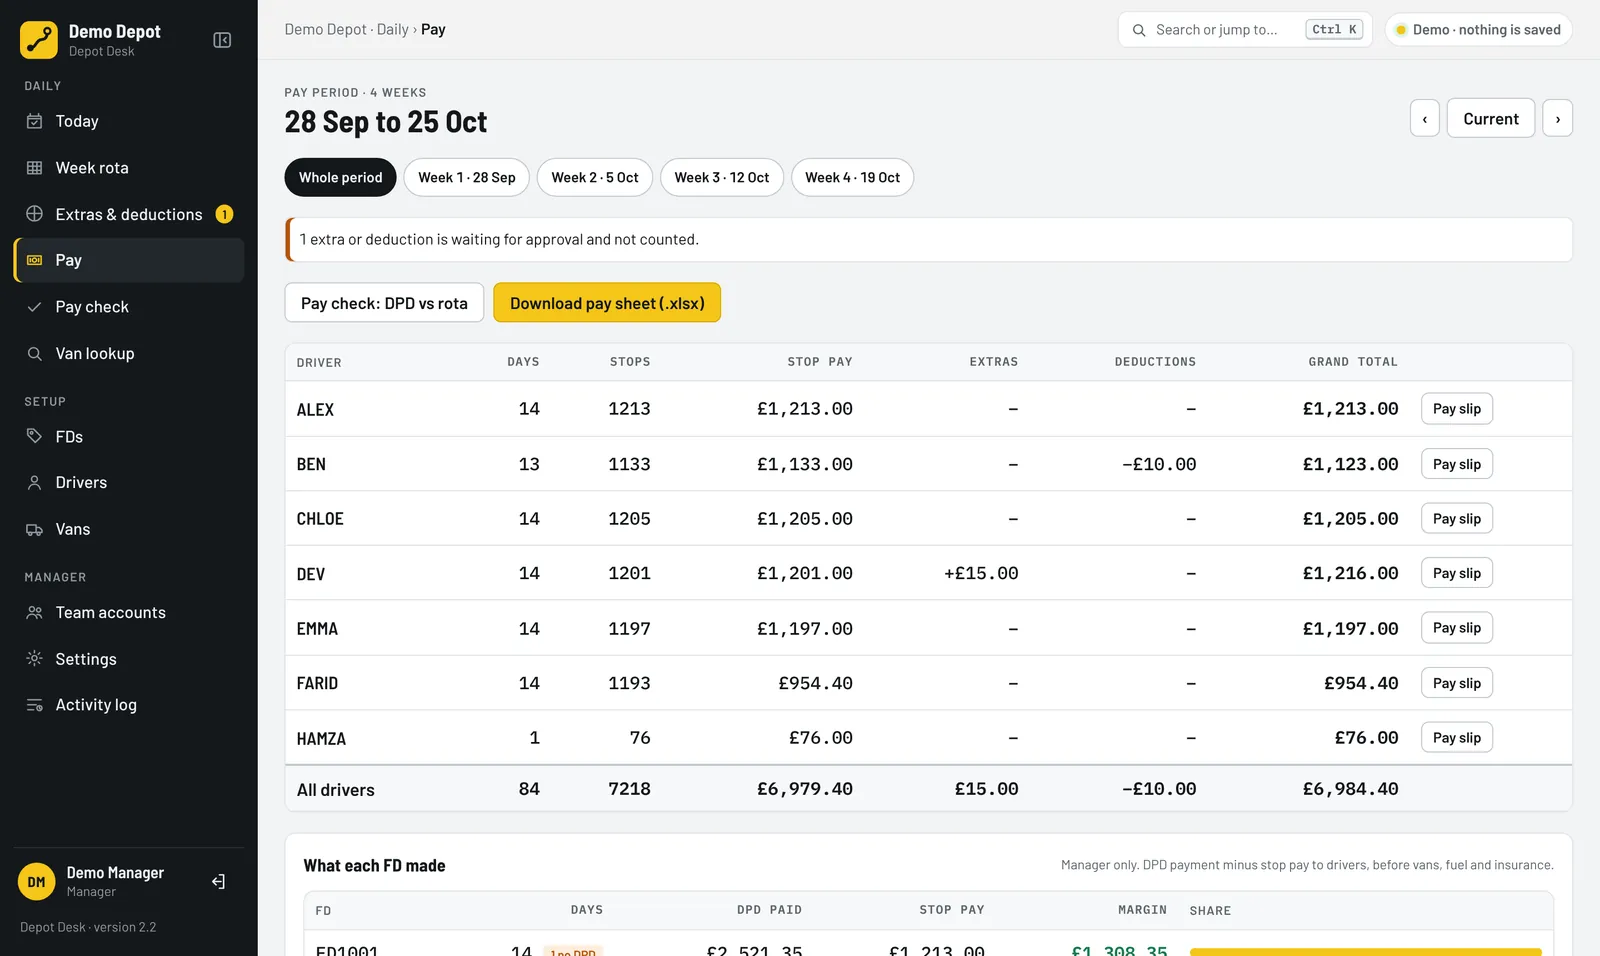This screenshot has height=956, width=1600.
Task: Open Pay slip for ALEX
Action: (x=1456, y=408)
